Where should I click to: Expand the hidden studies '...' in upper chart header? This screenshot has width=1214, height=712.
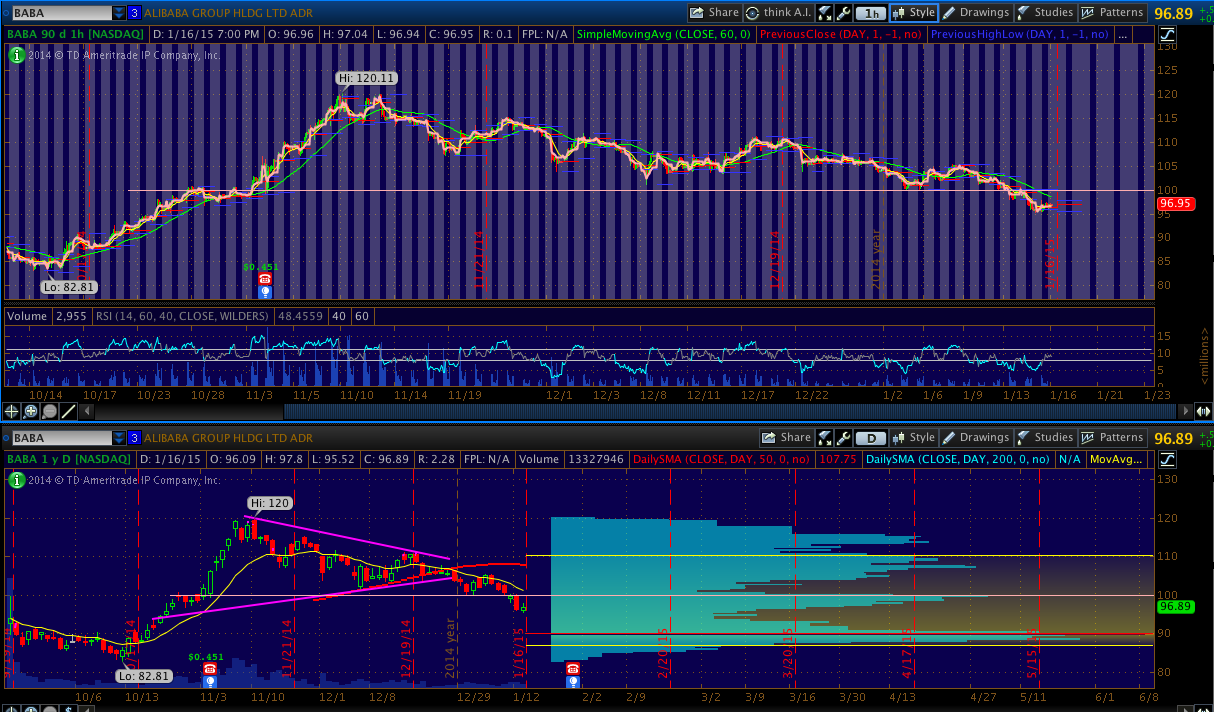pos(1122,34)
